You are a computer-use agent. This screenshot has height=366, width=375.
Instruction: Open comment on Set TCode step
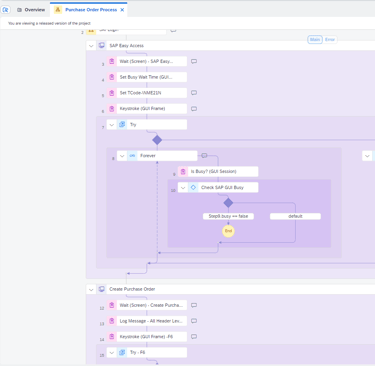click(194, 93)
